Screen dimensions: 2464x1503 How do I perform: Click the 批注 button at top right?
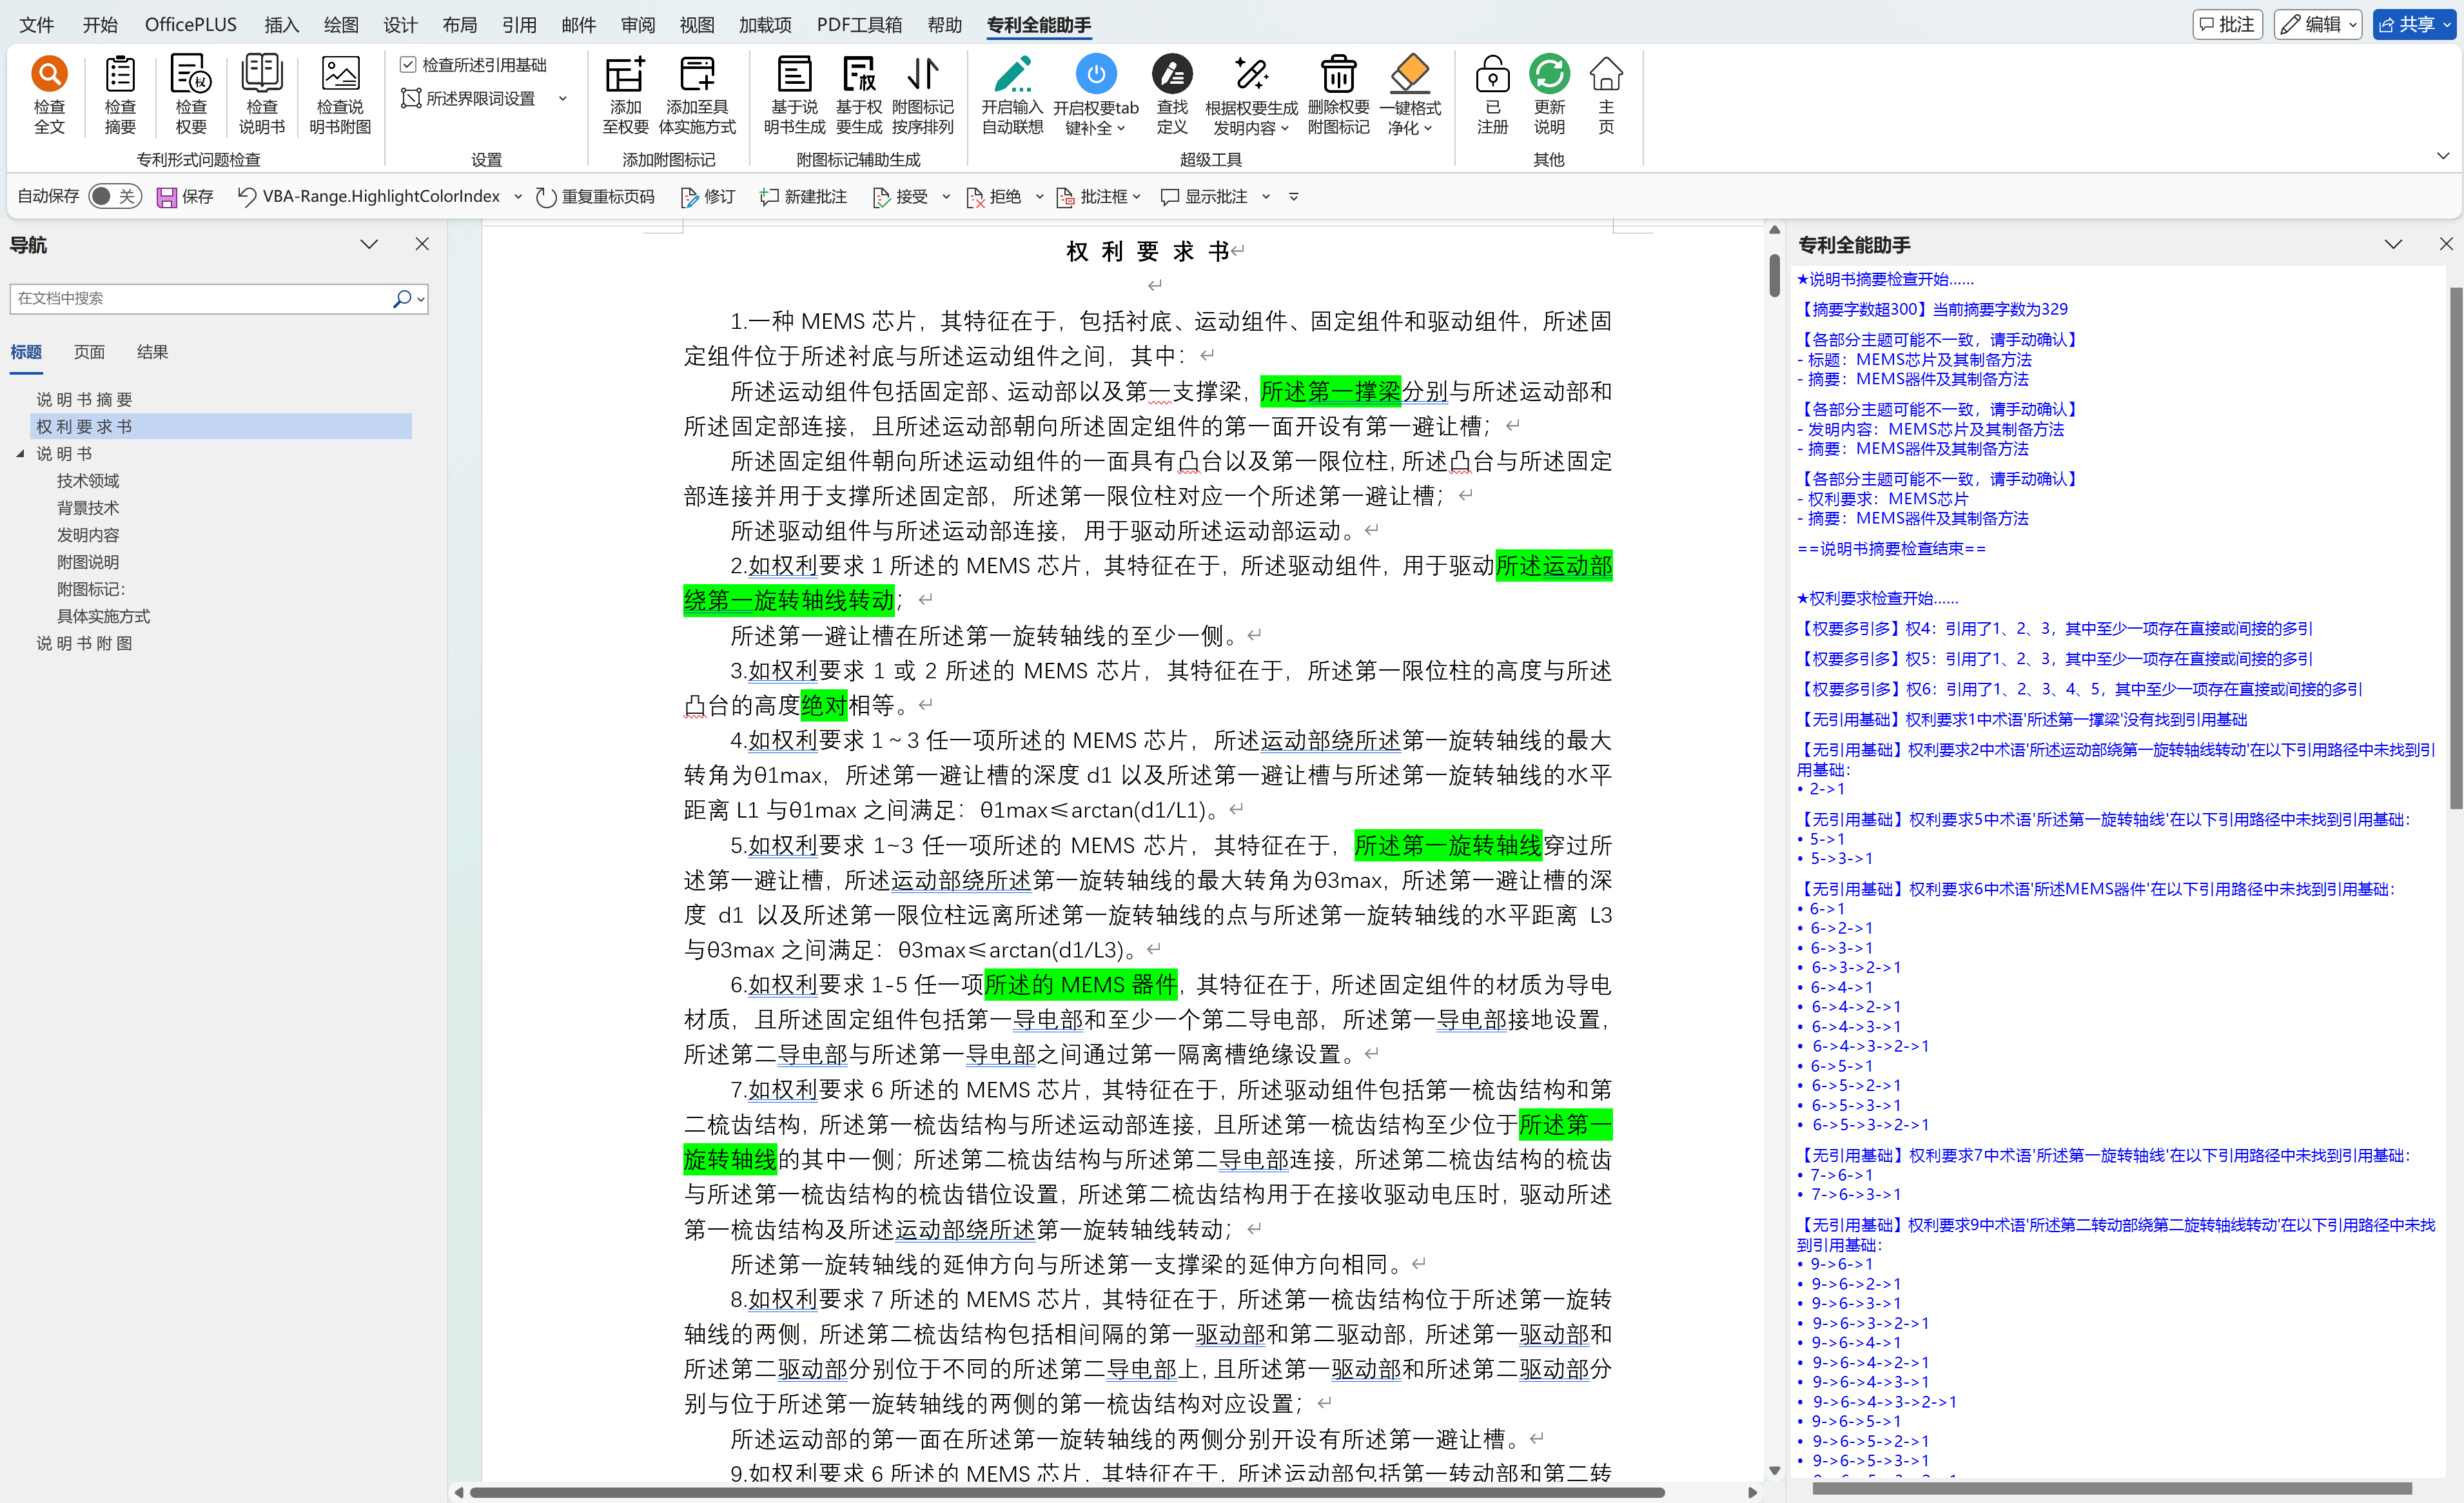tap(2227, 24)
